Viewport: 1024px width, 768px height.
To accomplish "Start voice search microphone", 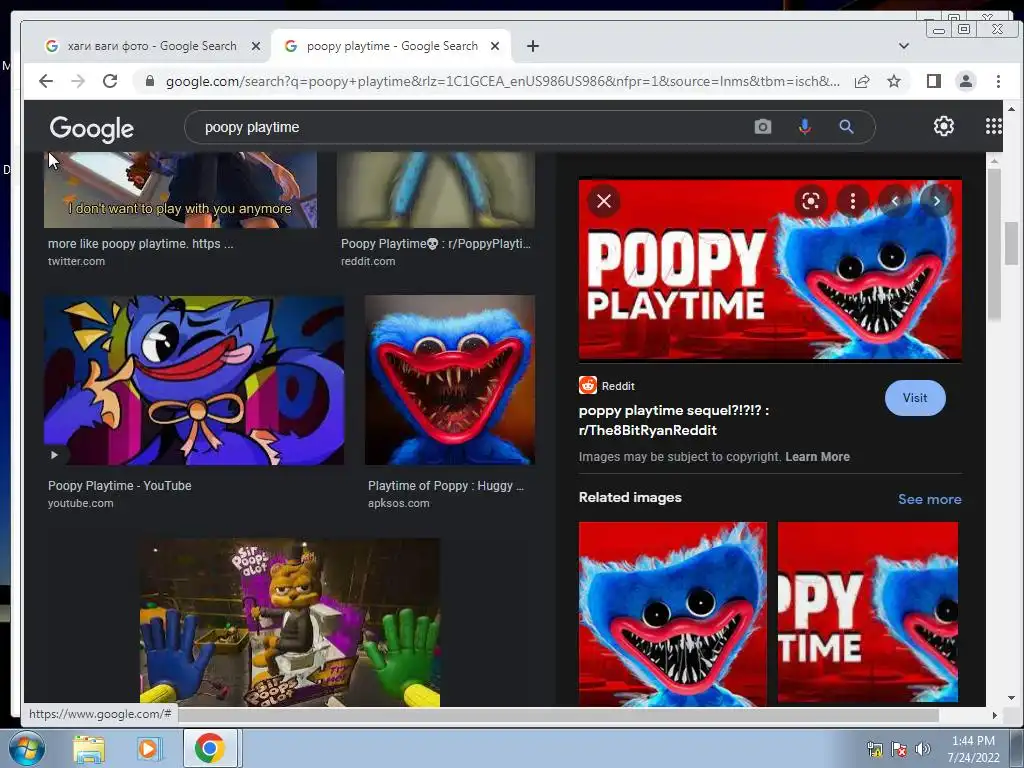I will pos(805,127).
